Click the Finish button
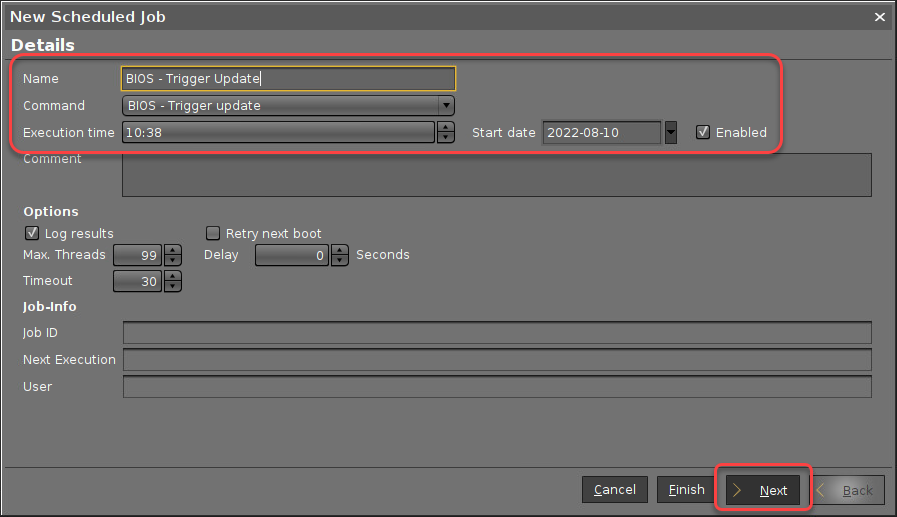Viewport: 897px width, 517px height. (x=686, y=490)
